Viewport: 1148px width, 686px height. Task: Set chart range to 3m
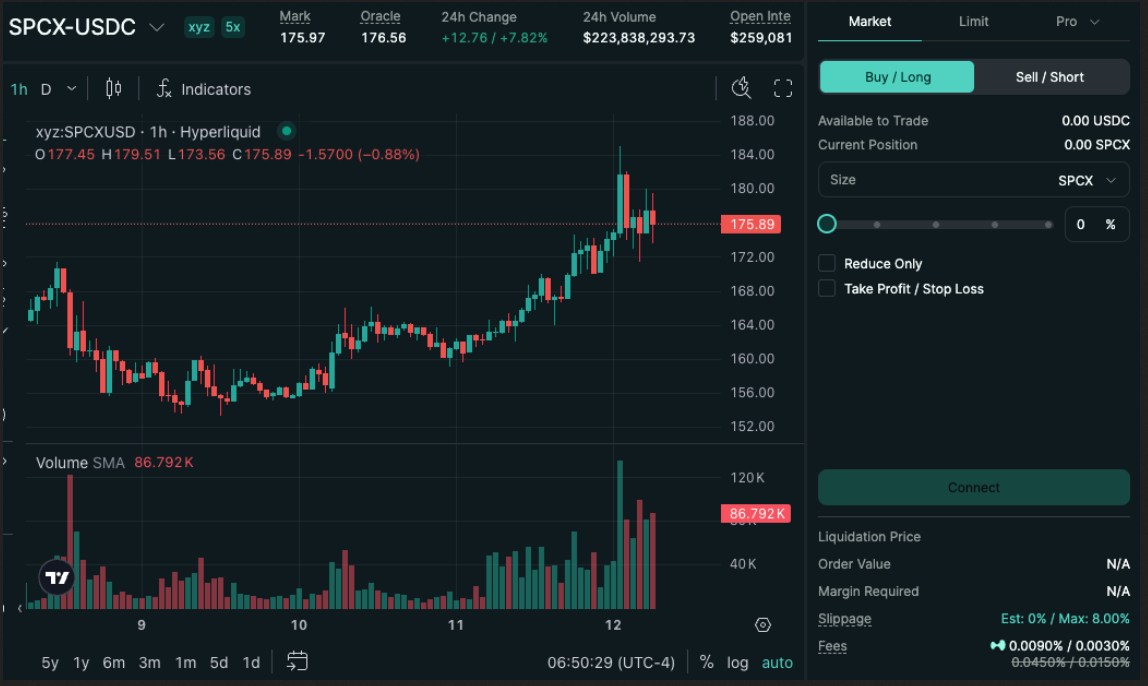pos(149,663)
